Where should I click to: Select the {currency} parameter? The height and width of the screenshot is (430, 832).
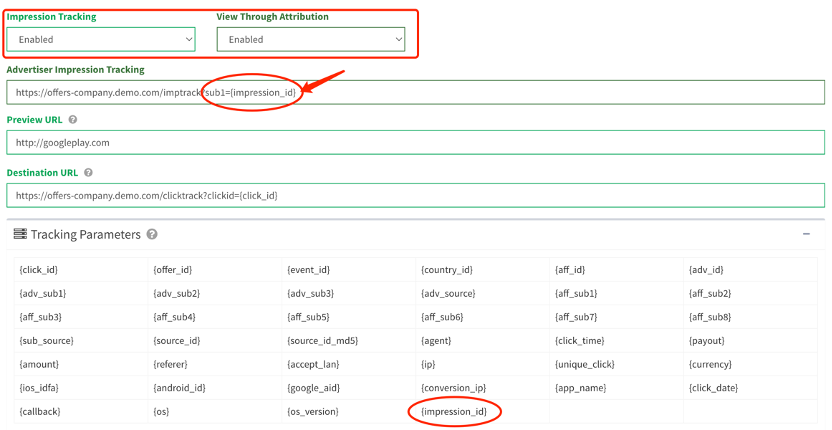710,364
